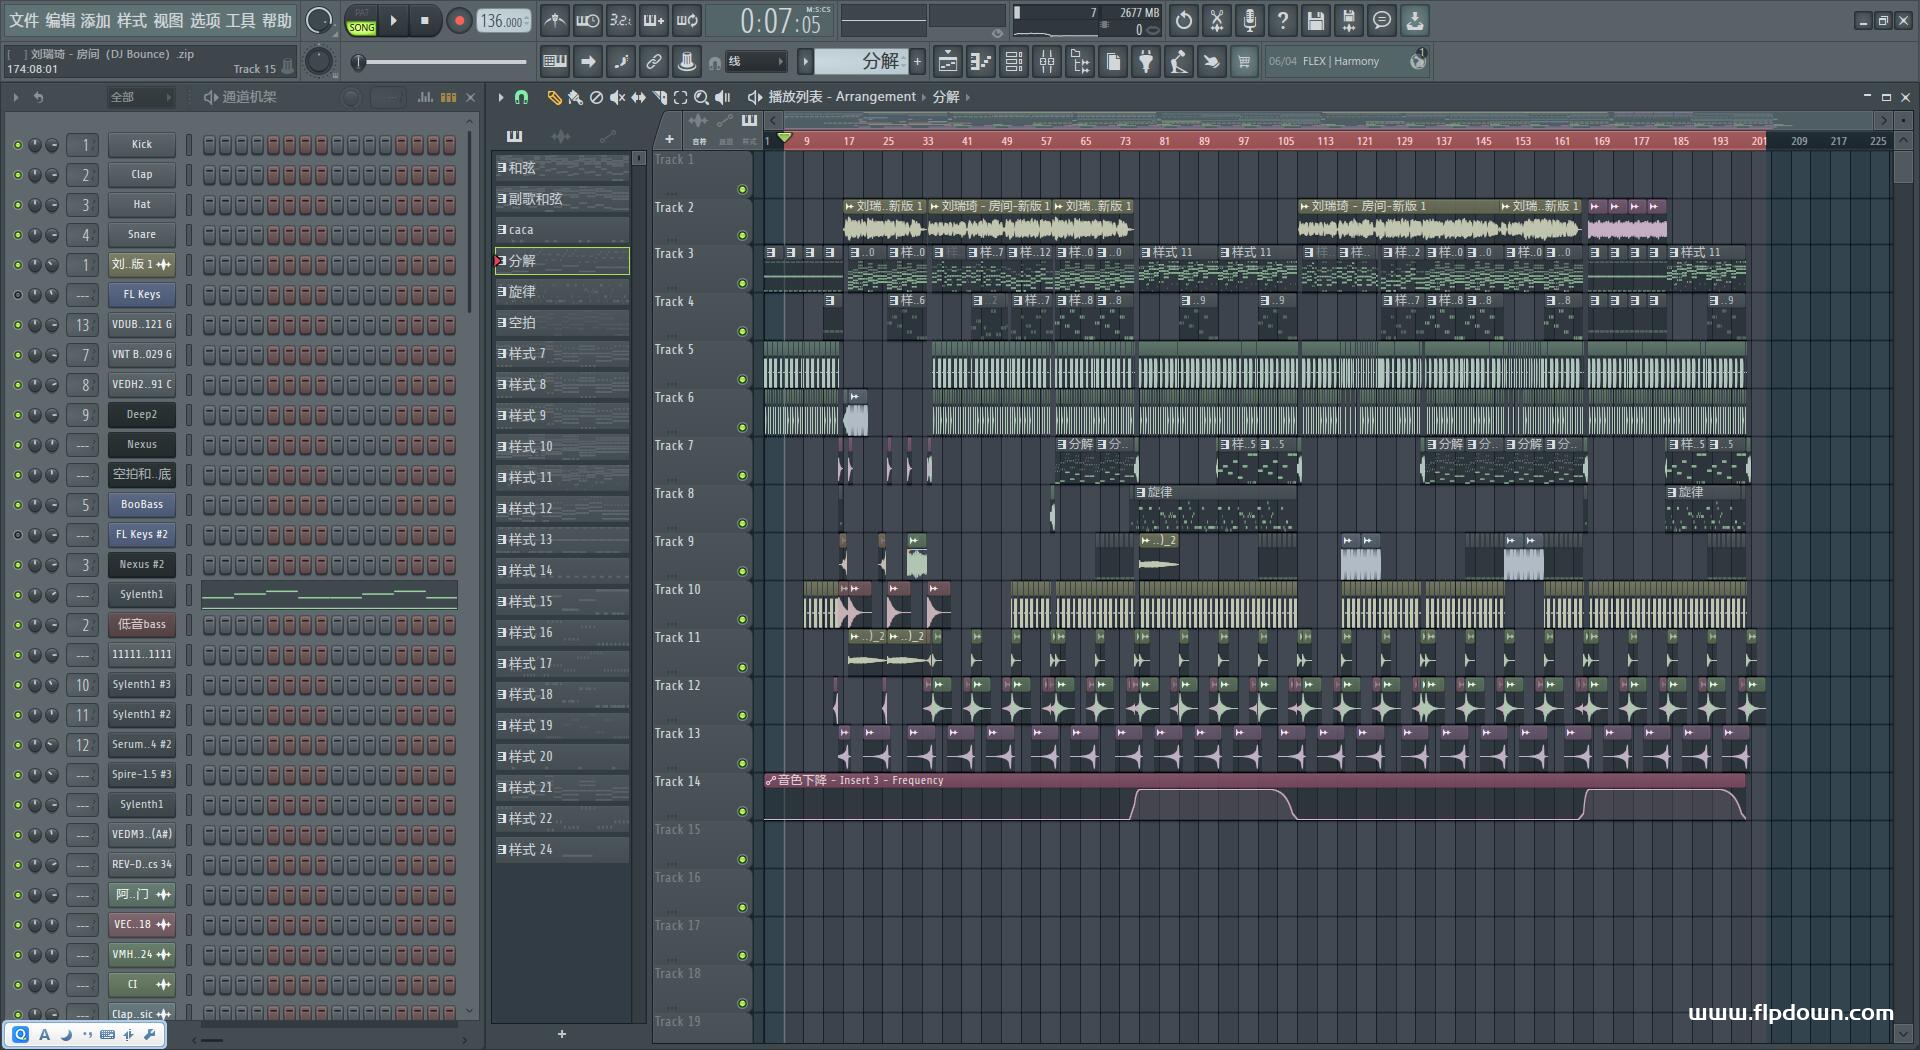The height and width of the screenshot is (1050, 1920).
Task: Expand the arrow after Arrangement in playlist title
Action: [x=924, y=97]
